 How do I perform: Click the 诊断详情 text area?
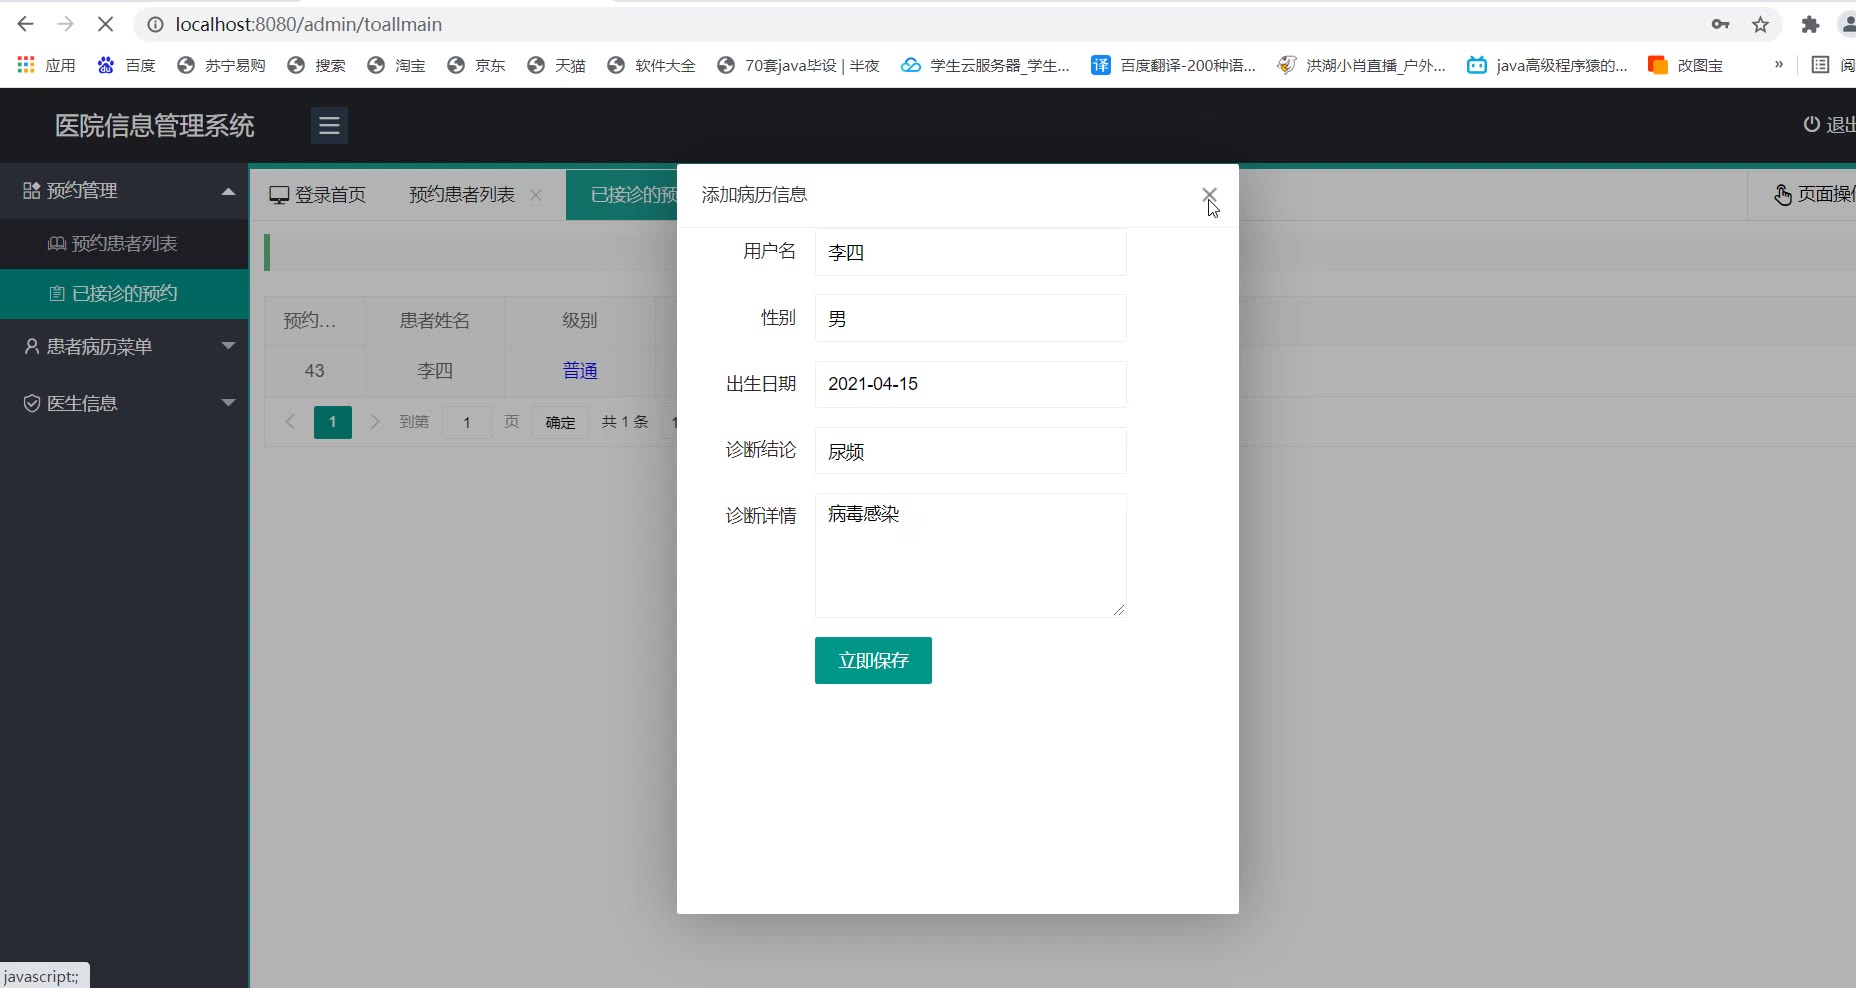[970, 555]
